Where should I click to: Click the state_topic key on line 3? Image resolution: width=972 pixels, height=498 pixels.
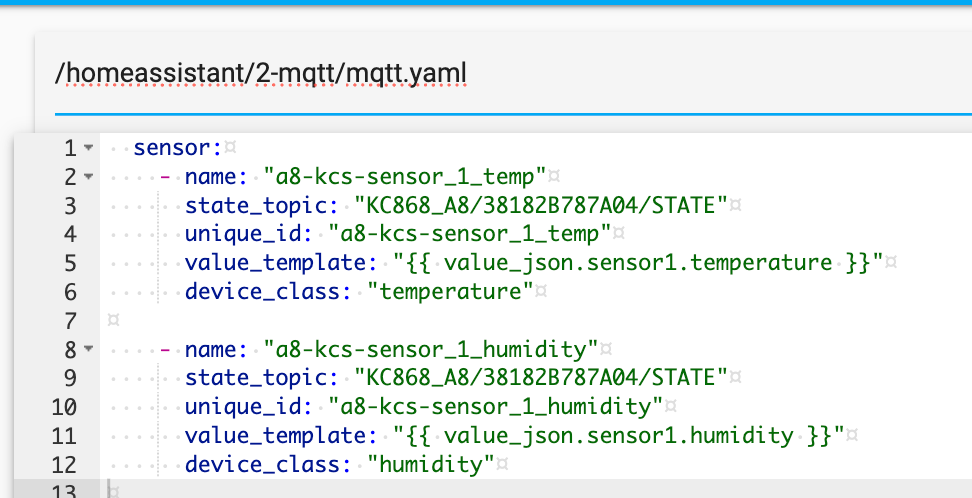[x=264, y=206]
